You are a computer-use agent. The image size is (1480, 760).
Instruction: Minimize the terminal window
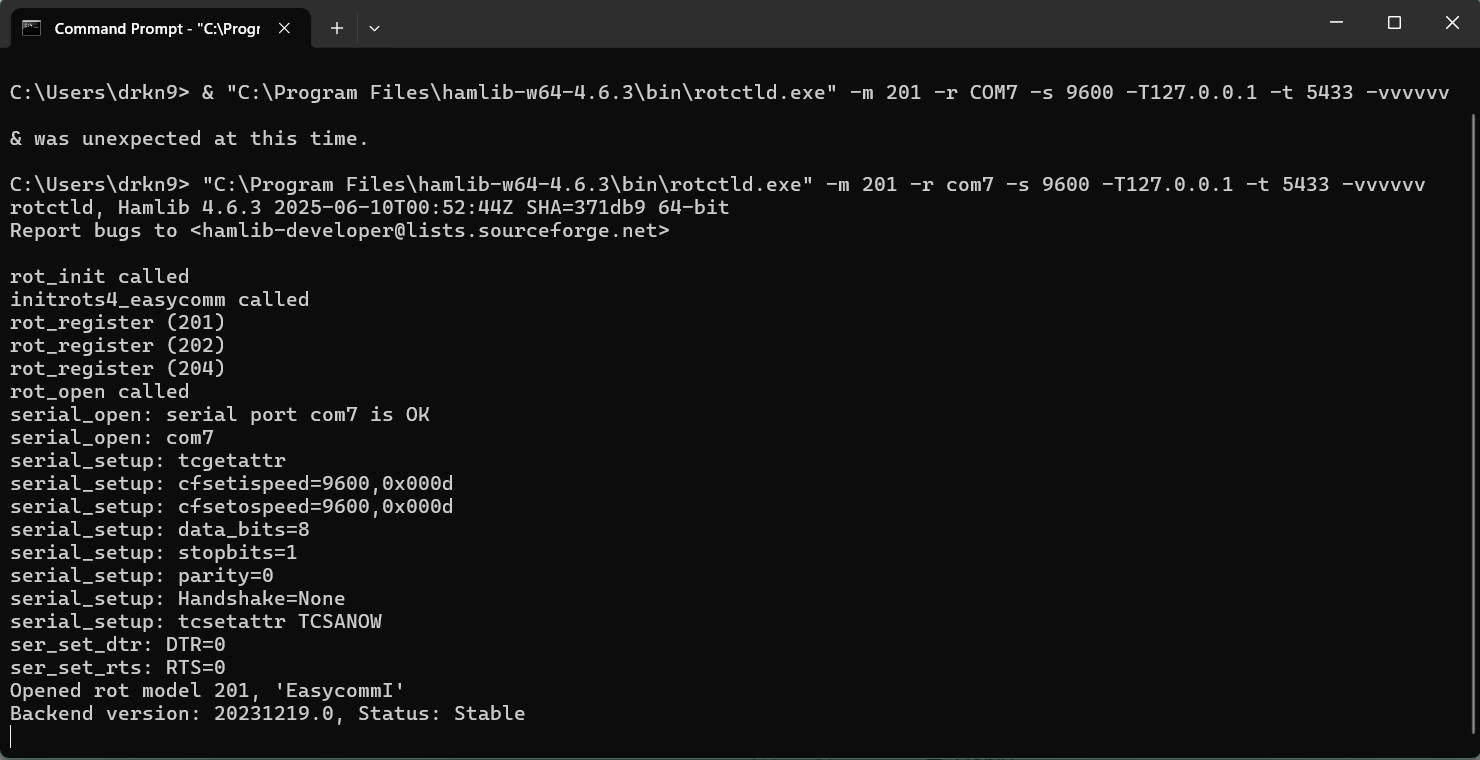click(x=1337, y=23)
